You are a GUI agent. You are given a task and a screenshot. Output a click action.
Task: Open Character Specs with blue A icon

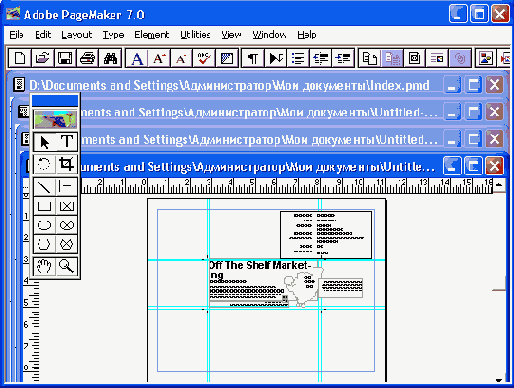137,58
